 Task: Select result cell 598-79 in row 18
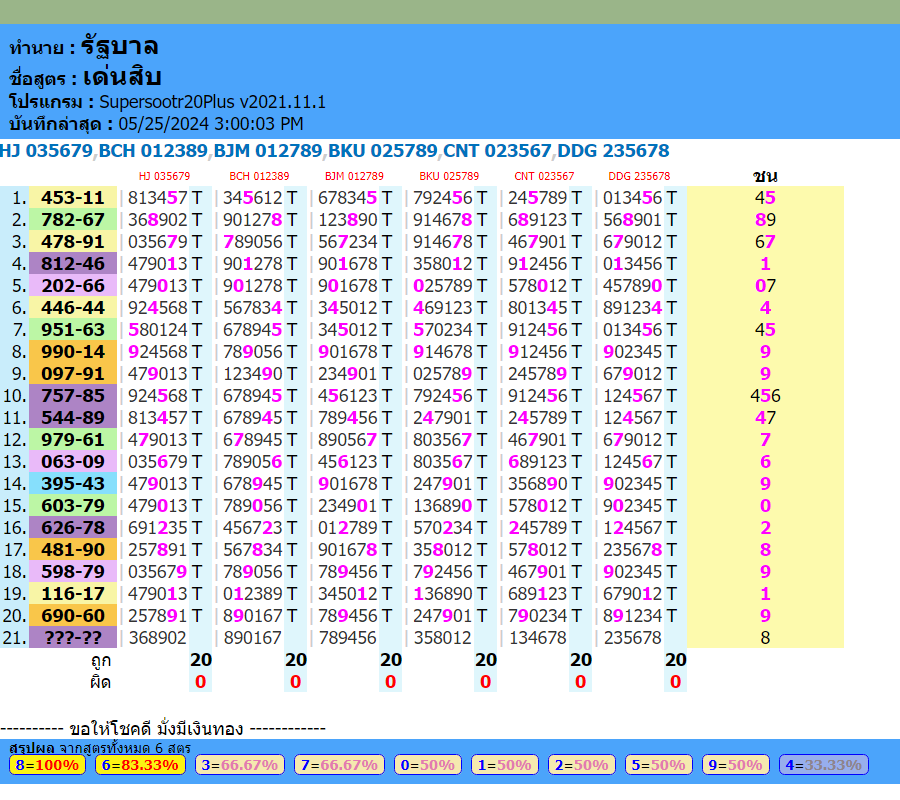point(73,572)
